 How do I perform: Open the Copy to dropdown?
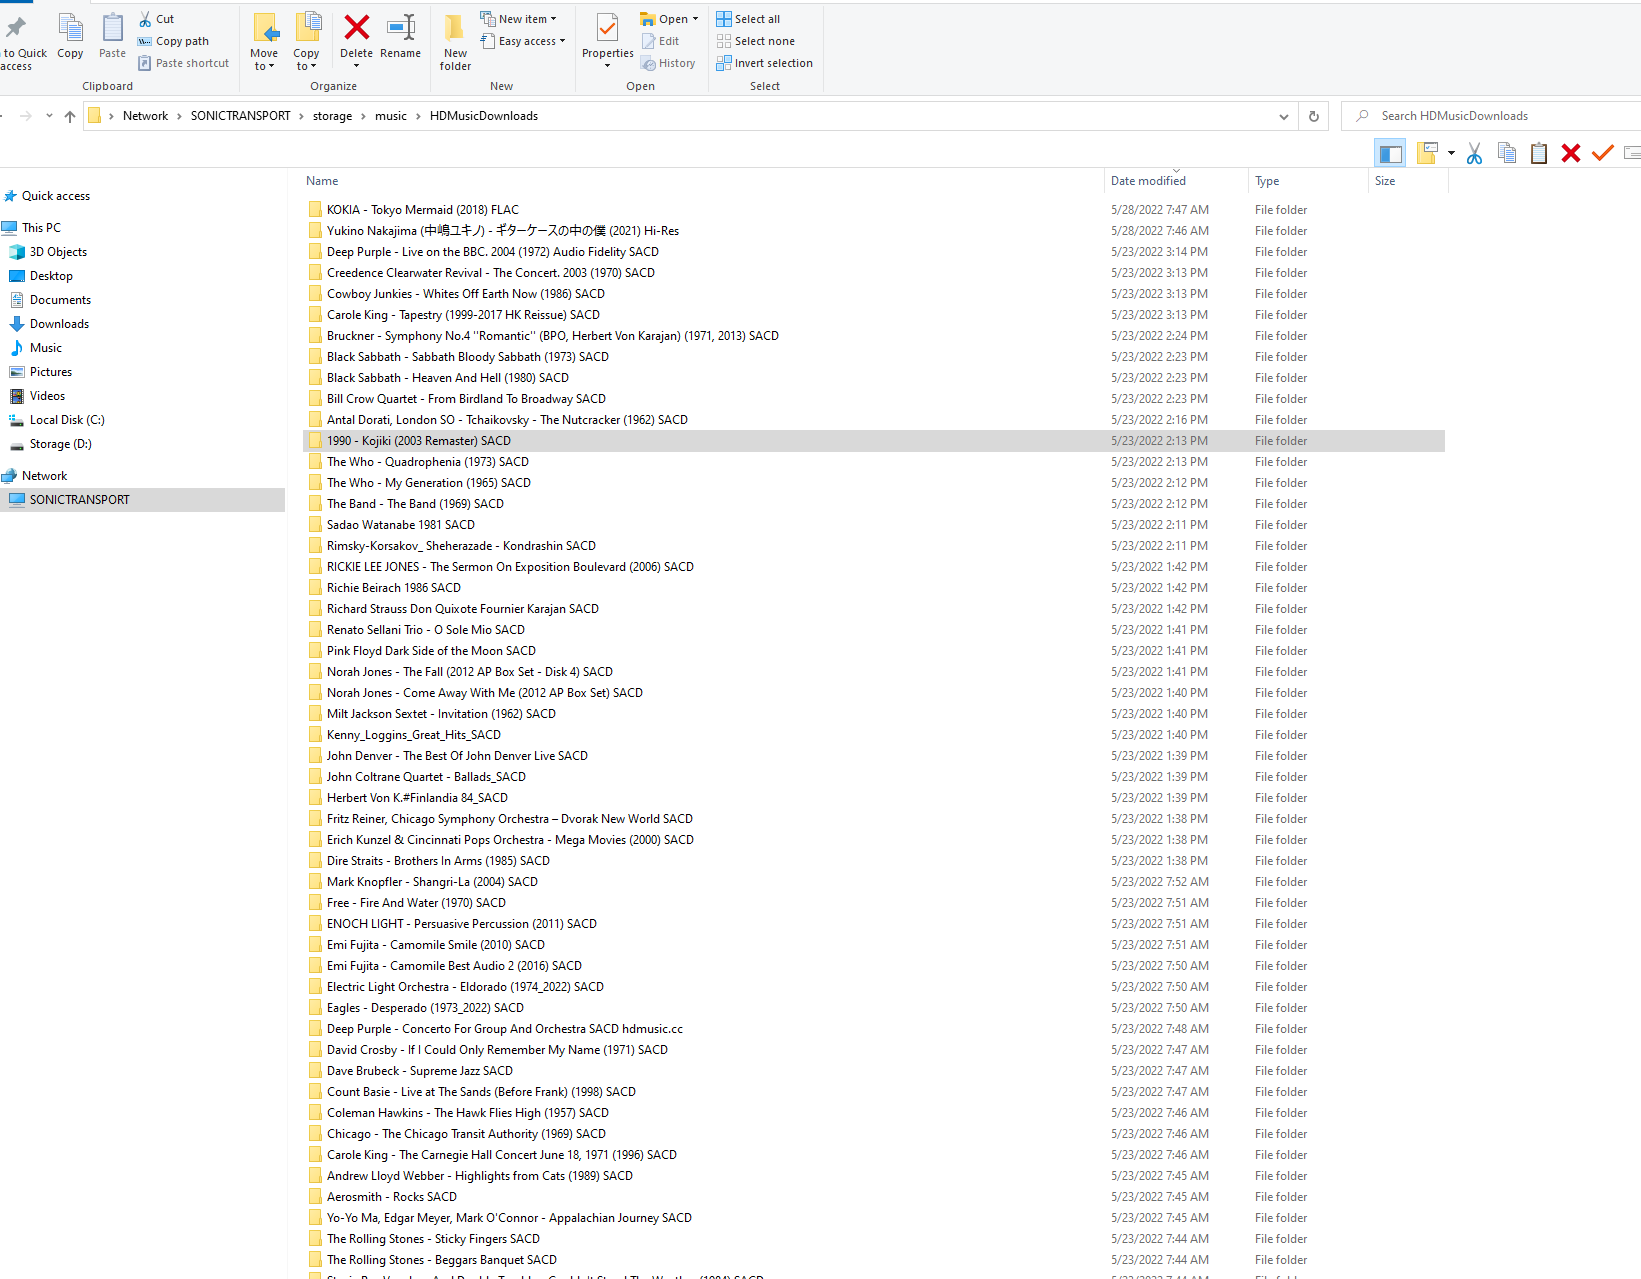(306, 41)
